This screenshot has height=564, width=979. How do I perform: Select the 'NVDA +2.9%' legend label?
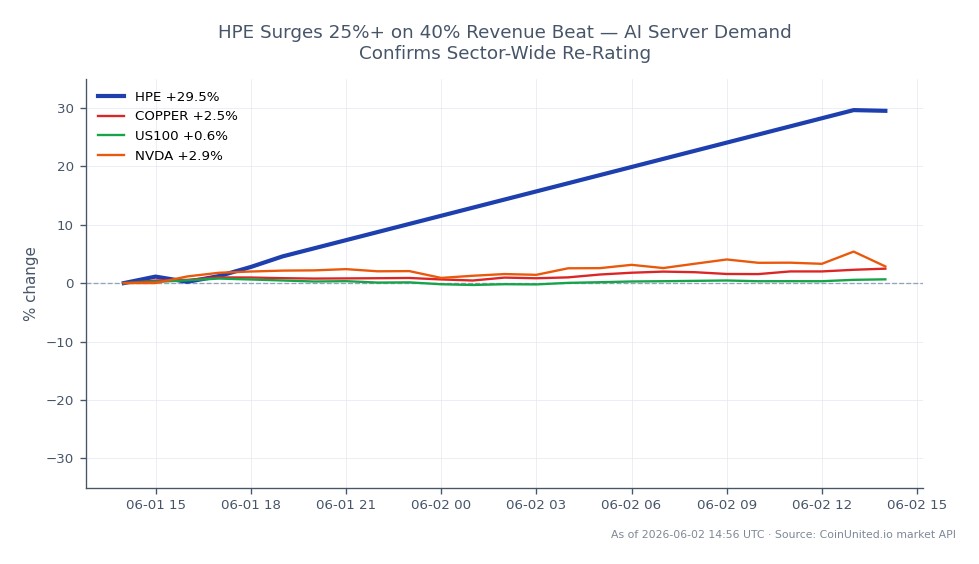(x=179, y=156)
